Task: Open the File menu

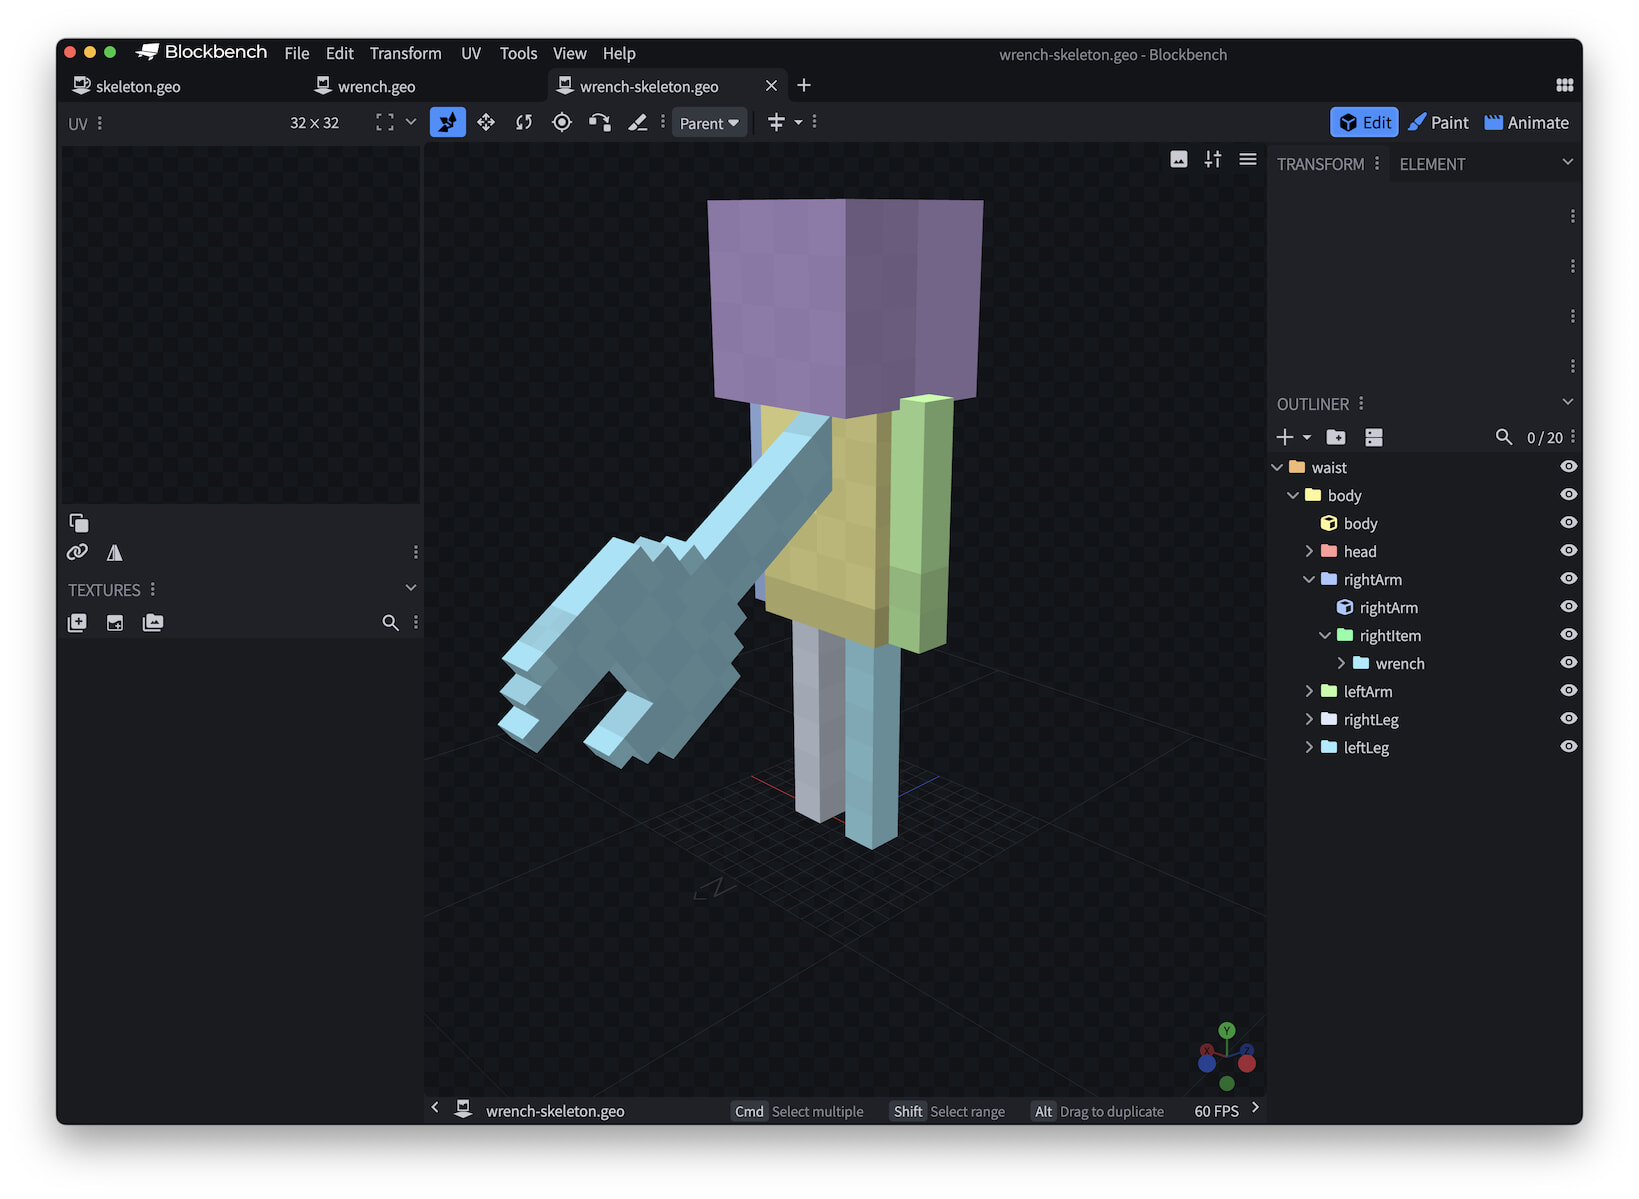Action: tap(297, 53)
